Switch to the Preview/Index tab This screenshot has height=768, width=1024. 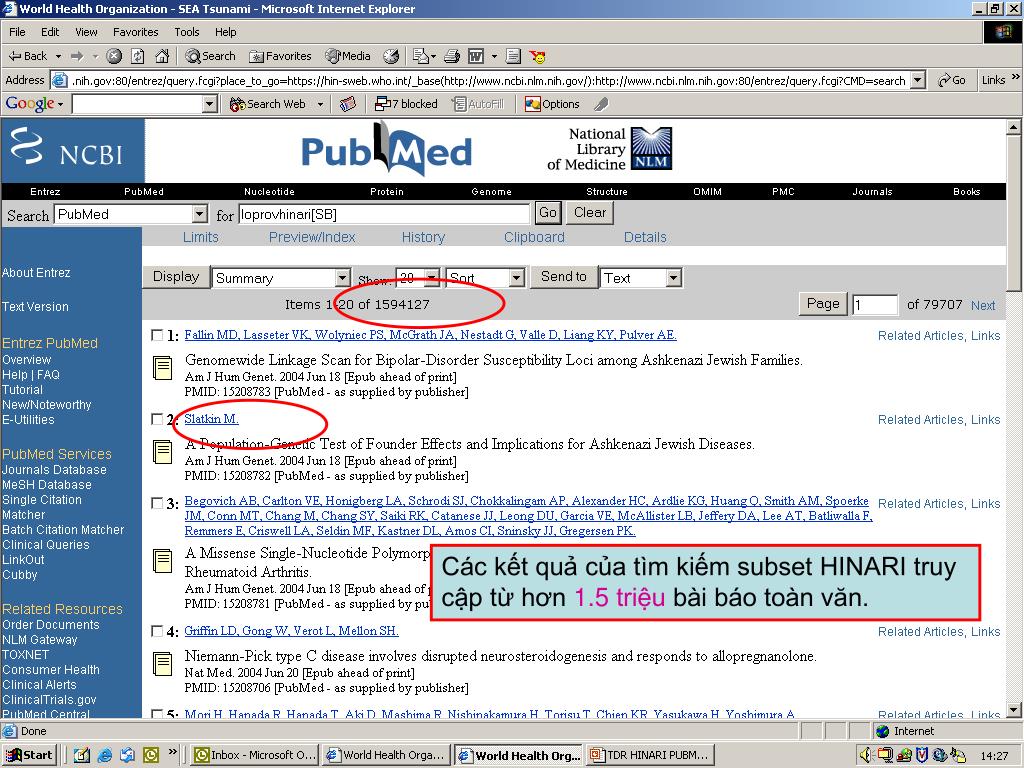pos(312,237)
